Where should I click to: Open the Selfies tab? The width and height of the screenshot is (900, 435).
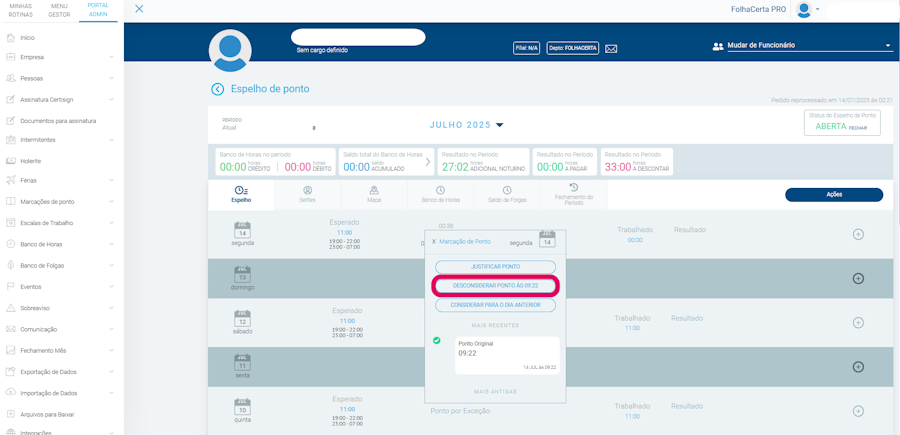tap(307, 195)
